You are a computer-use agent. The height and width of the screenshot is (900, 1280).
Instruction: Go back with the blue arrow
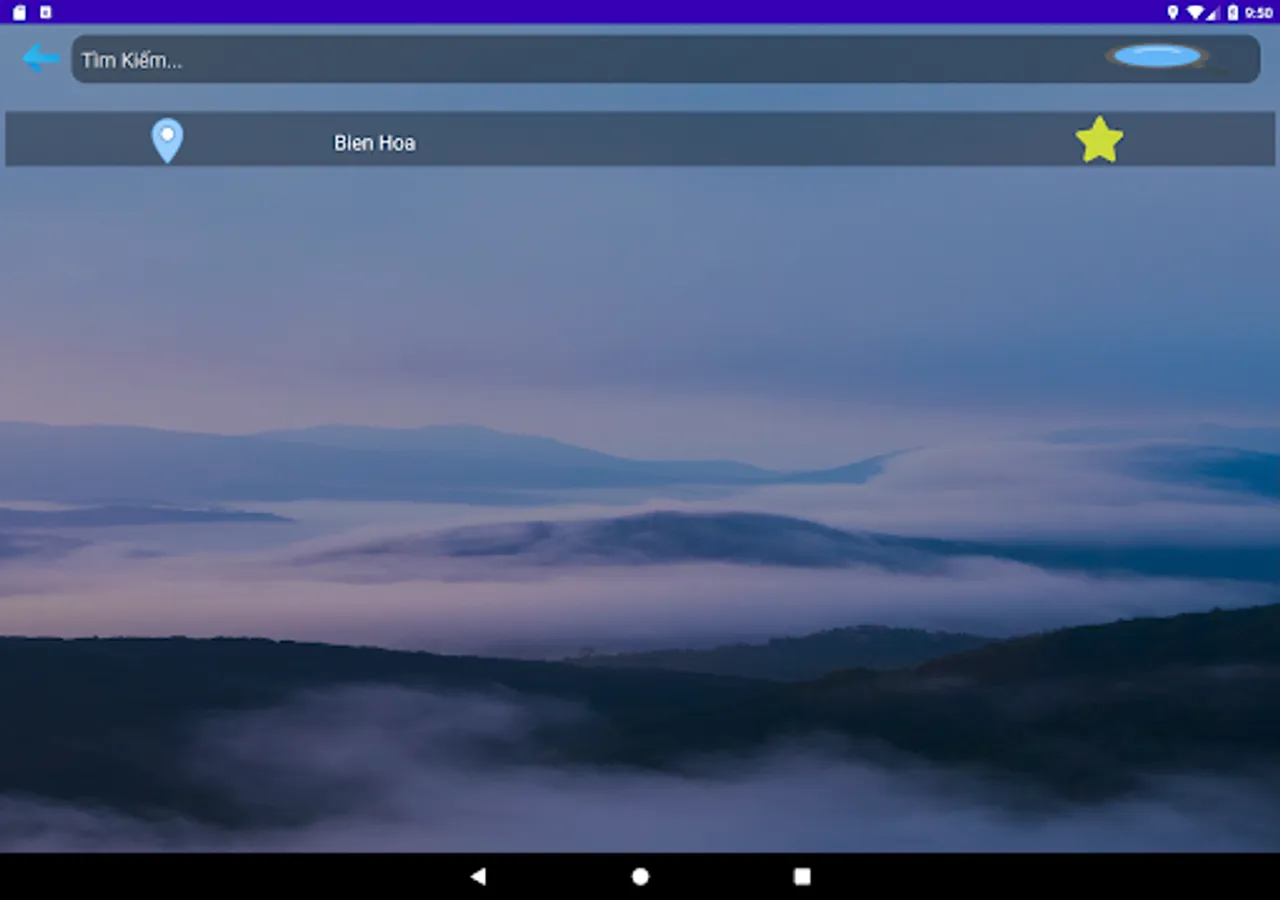41,58
